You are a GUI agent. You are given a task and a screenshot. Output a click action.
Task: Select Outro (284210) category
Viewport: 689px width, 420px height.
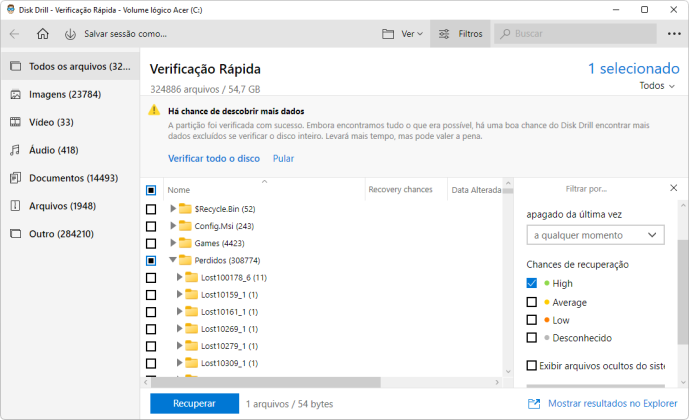70,234
